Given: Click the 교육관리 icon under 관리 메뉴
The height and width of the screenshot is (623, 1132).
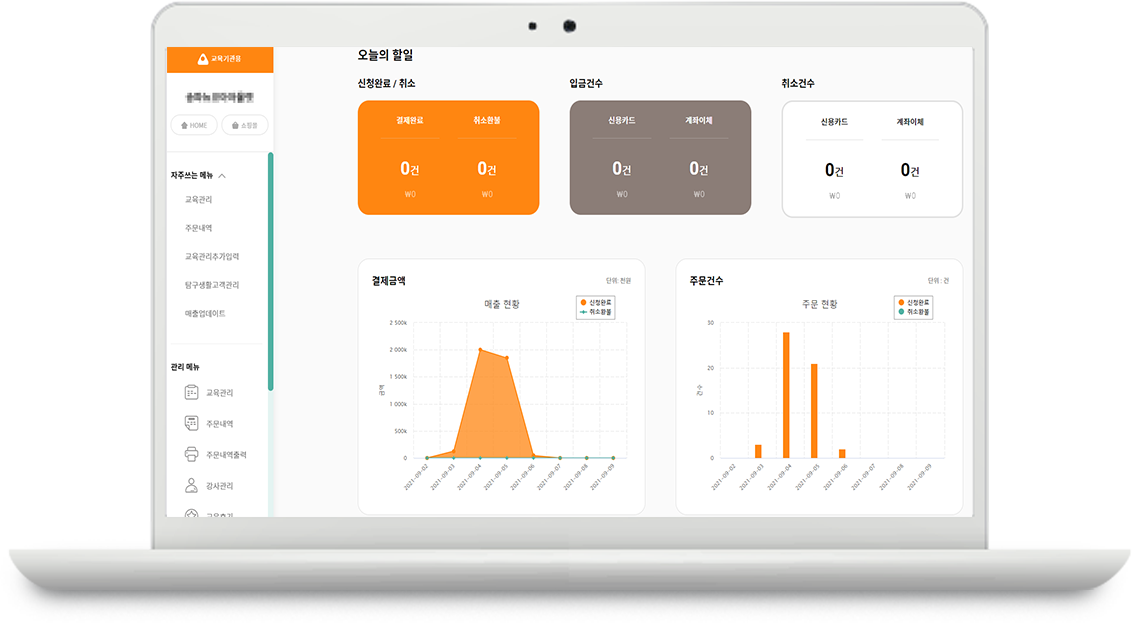Looking at the screenshot, I should [x=191, y=393].
